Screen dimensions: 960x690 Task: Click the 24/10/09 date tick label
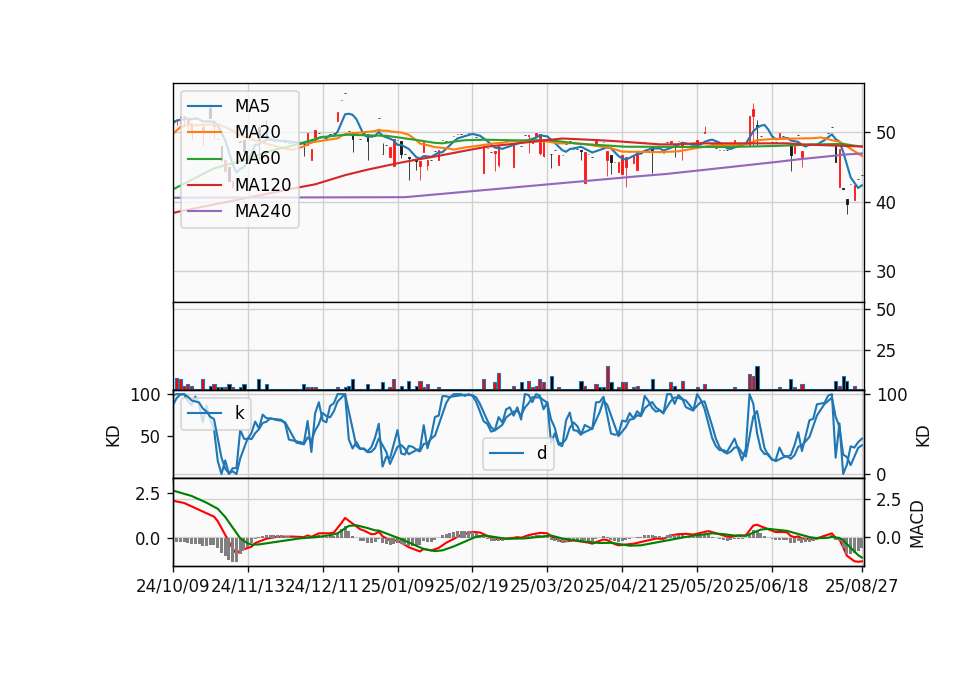(173, 587)
